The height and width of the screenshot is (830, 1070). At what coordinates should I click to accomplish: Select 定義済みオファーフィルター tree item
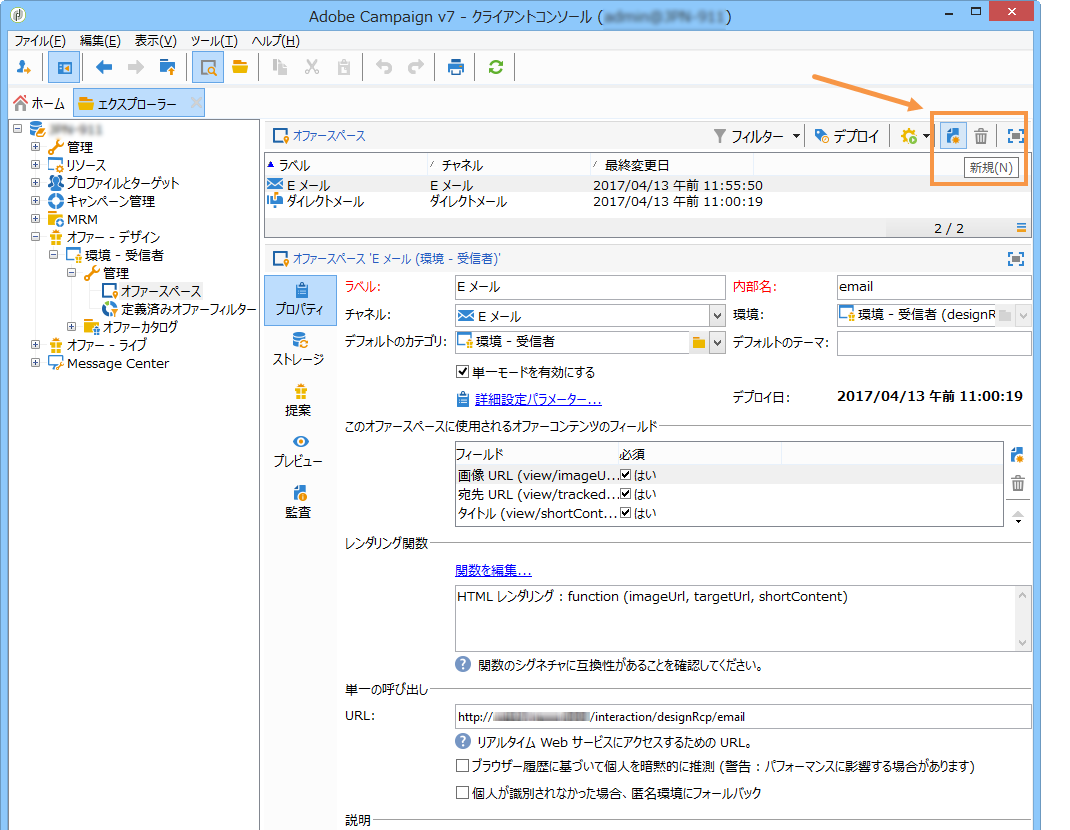click(188, 309)
